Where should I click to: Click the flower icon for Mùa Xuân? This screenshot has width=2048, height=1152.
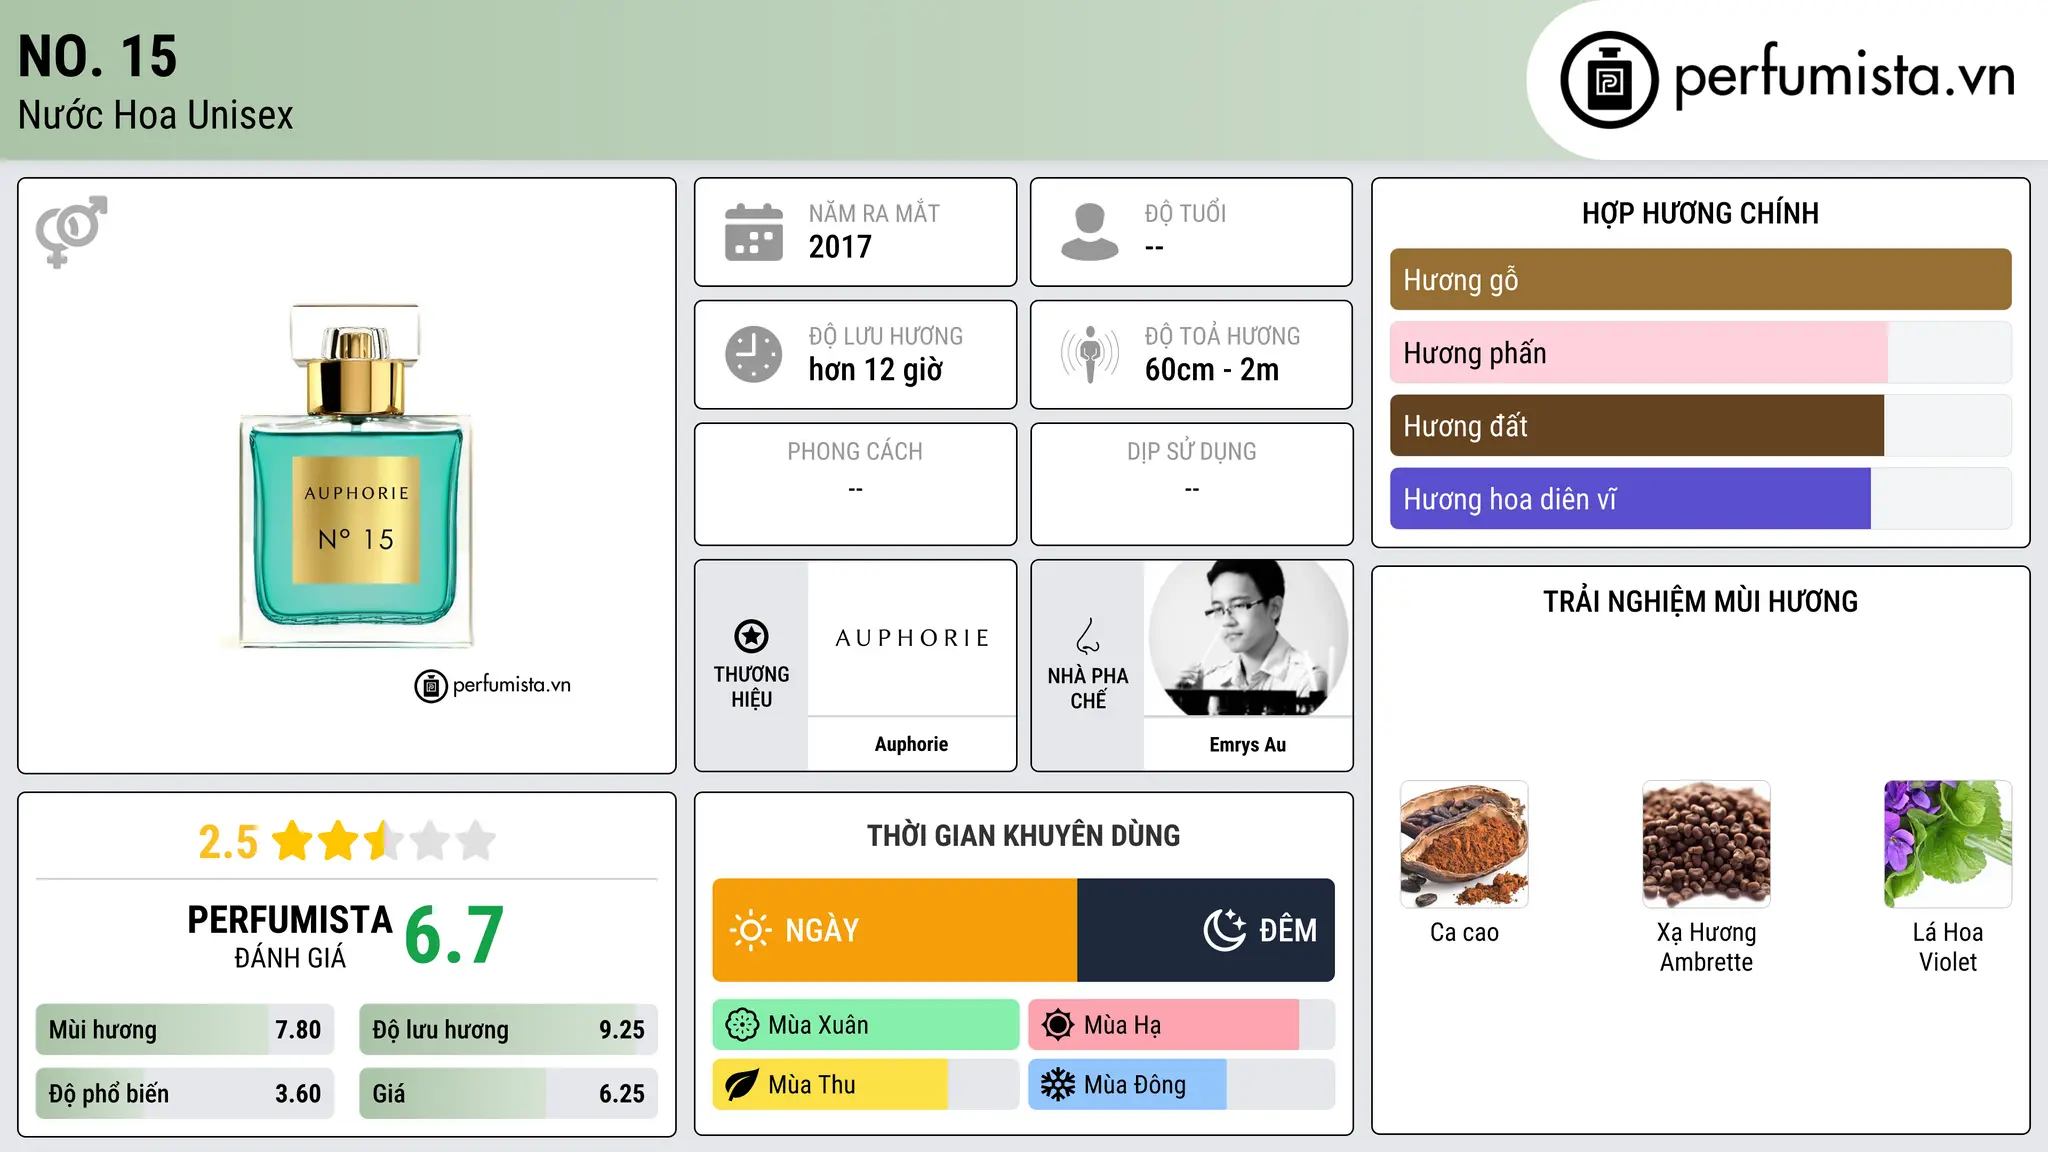742,1025
